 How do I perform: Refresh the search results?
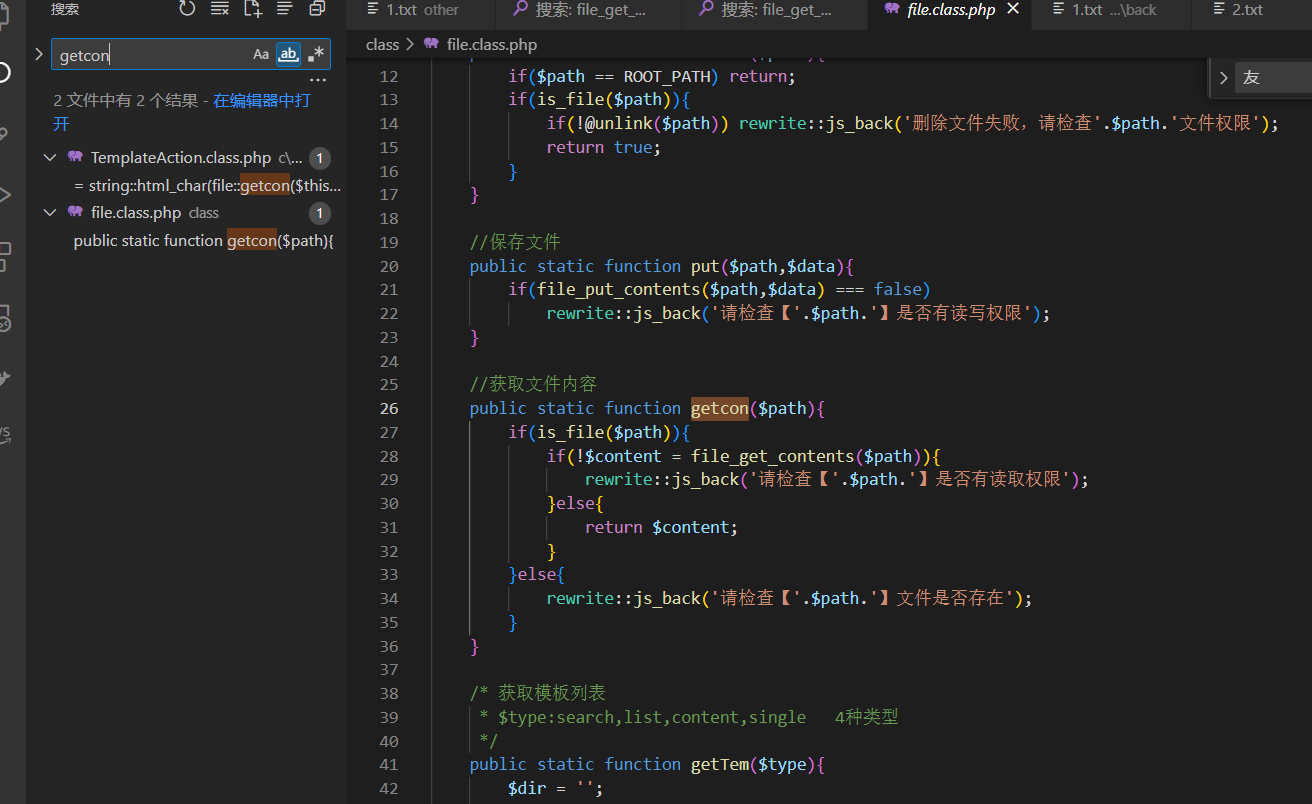coord(187,9)
